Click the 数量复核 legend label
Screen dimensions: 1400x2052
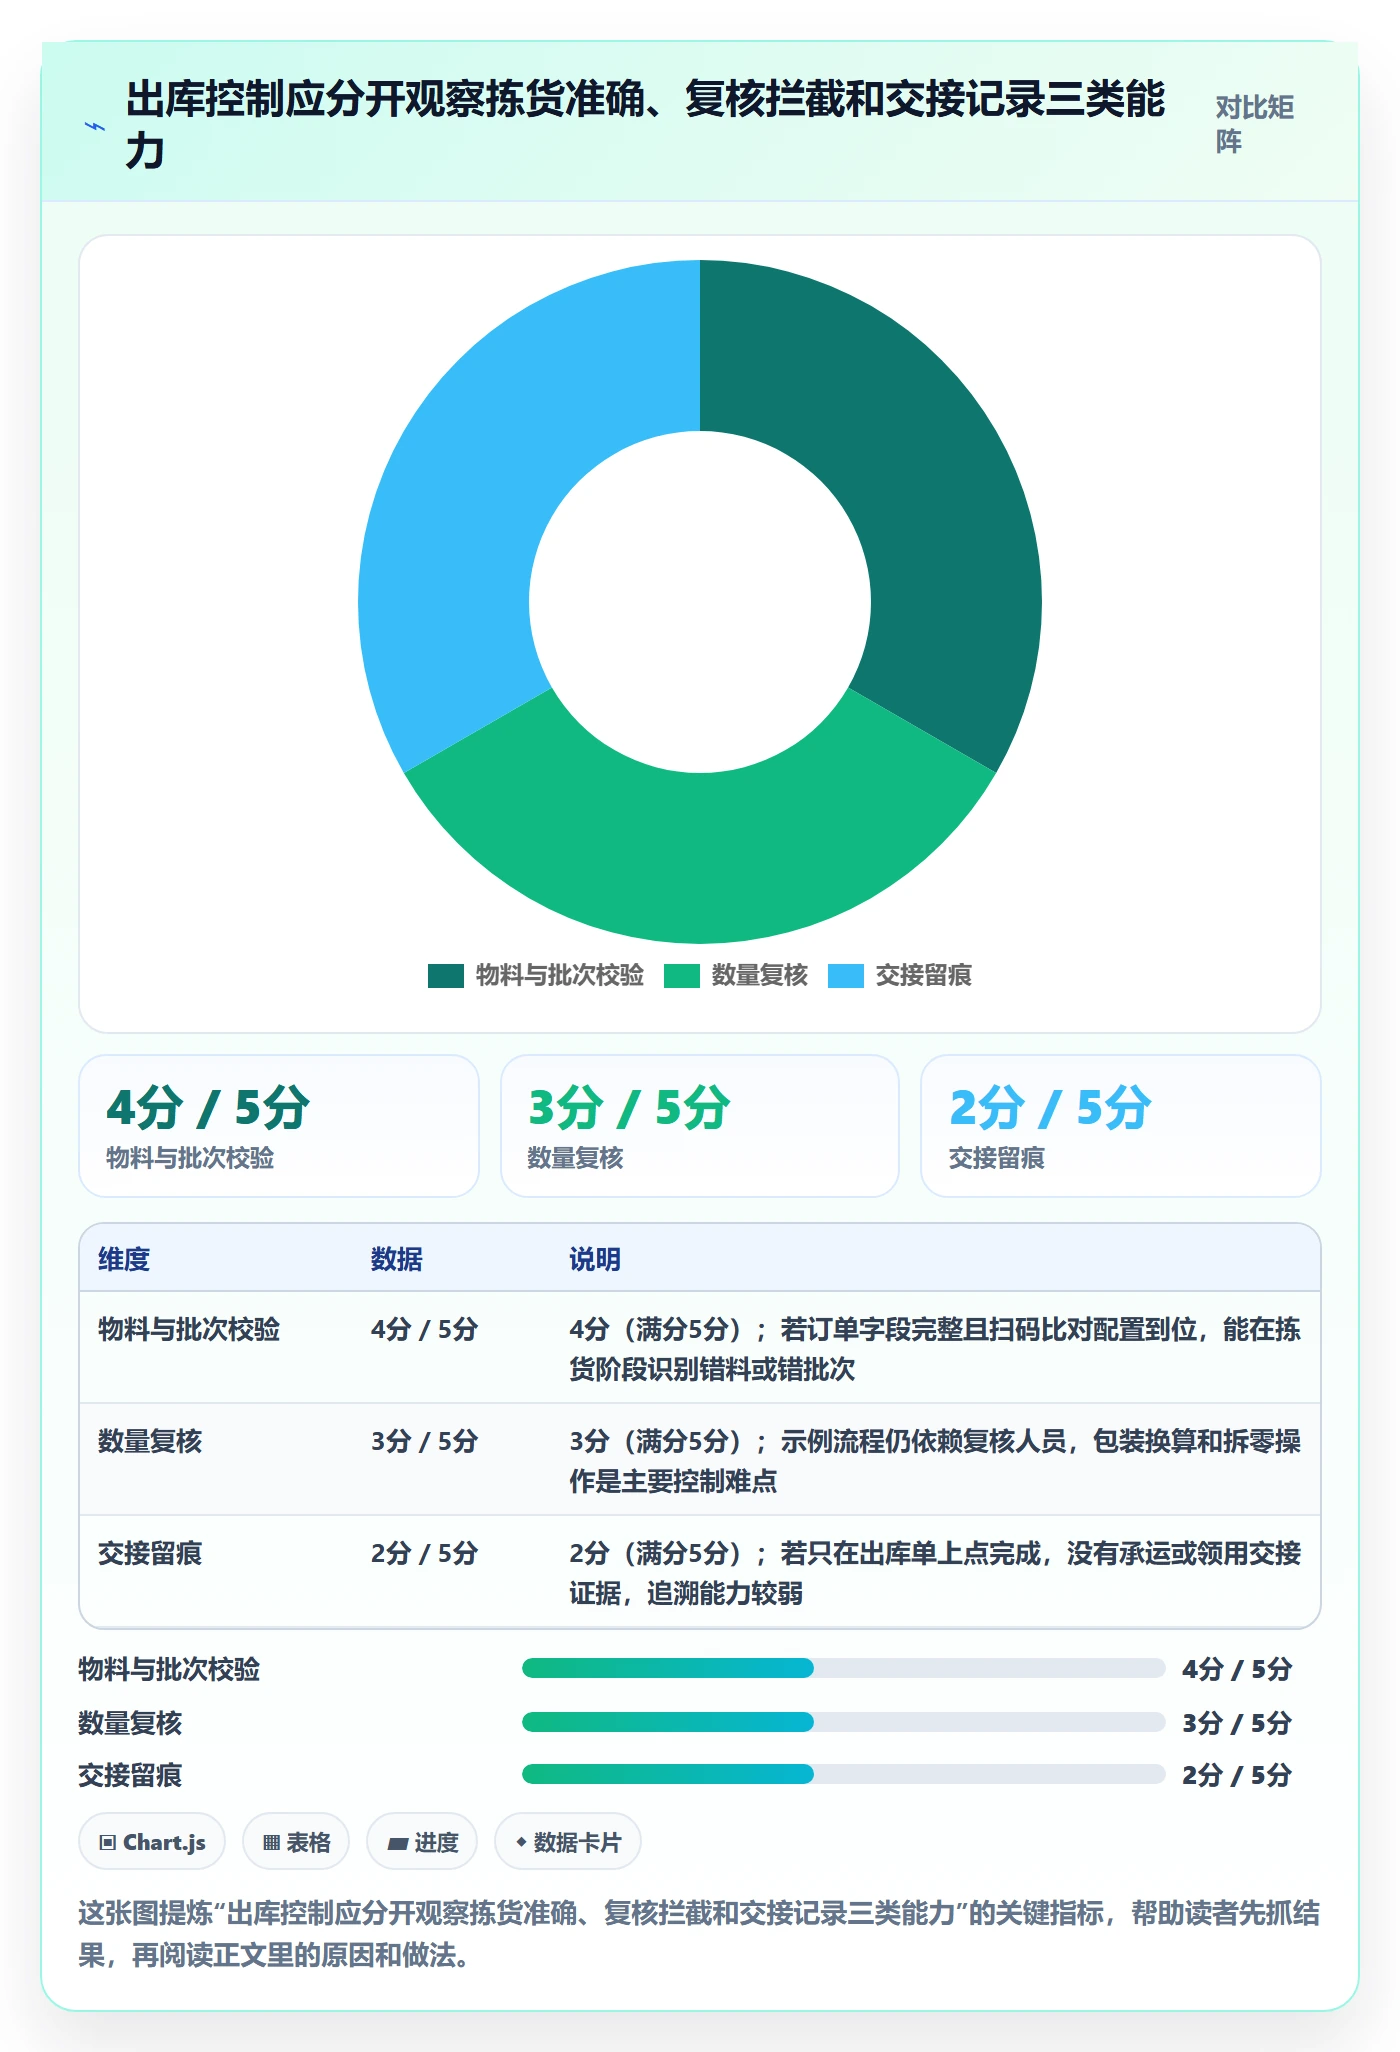[760, 976]
